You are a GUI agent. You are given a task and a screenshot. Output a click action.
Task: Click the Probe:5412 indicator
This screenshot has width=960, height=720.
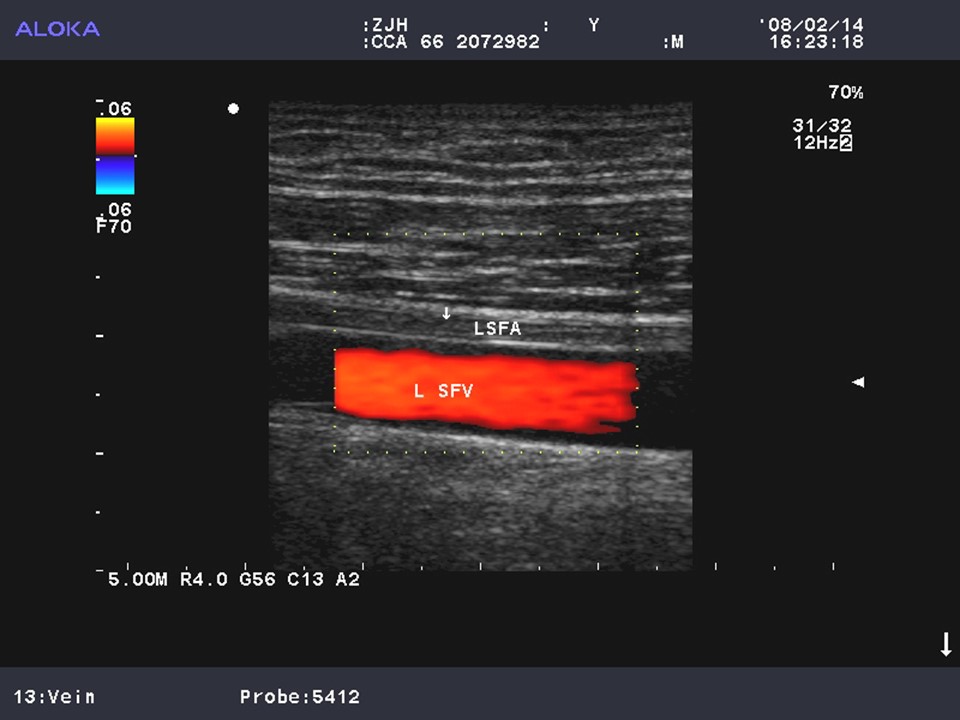tap(300, 696)
